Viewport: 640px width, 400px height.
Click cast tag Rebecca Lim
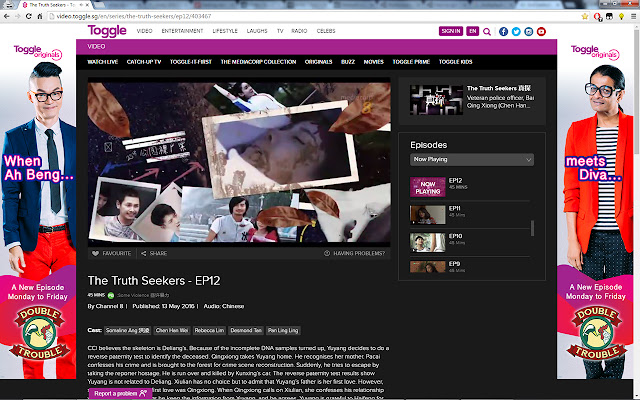coord(209,331)
